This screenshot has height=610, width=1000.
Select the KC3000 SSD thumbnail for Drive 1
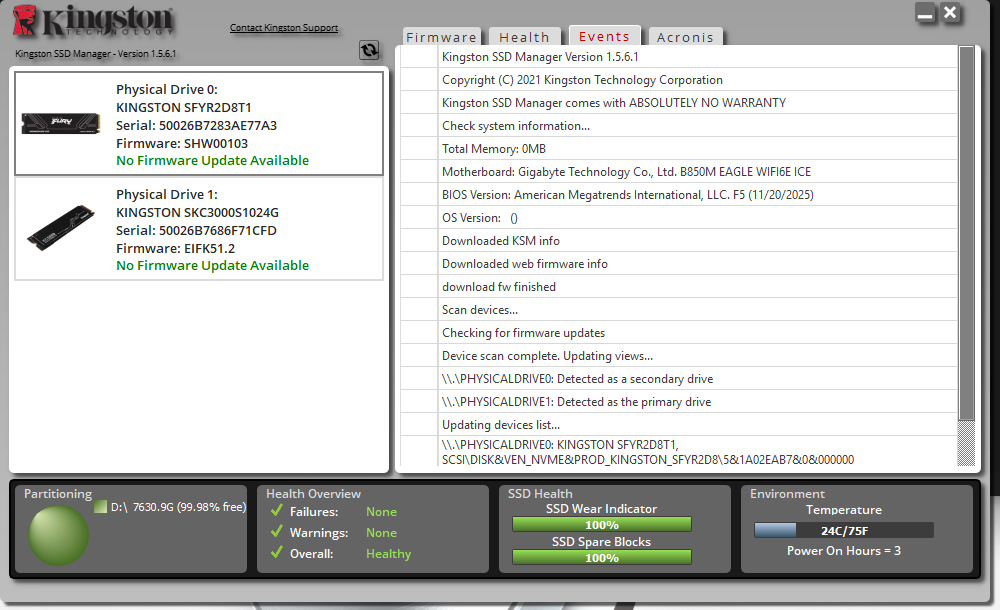click(x=61, y=227)
